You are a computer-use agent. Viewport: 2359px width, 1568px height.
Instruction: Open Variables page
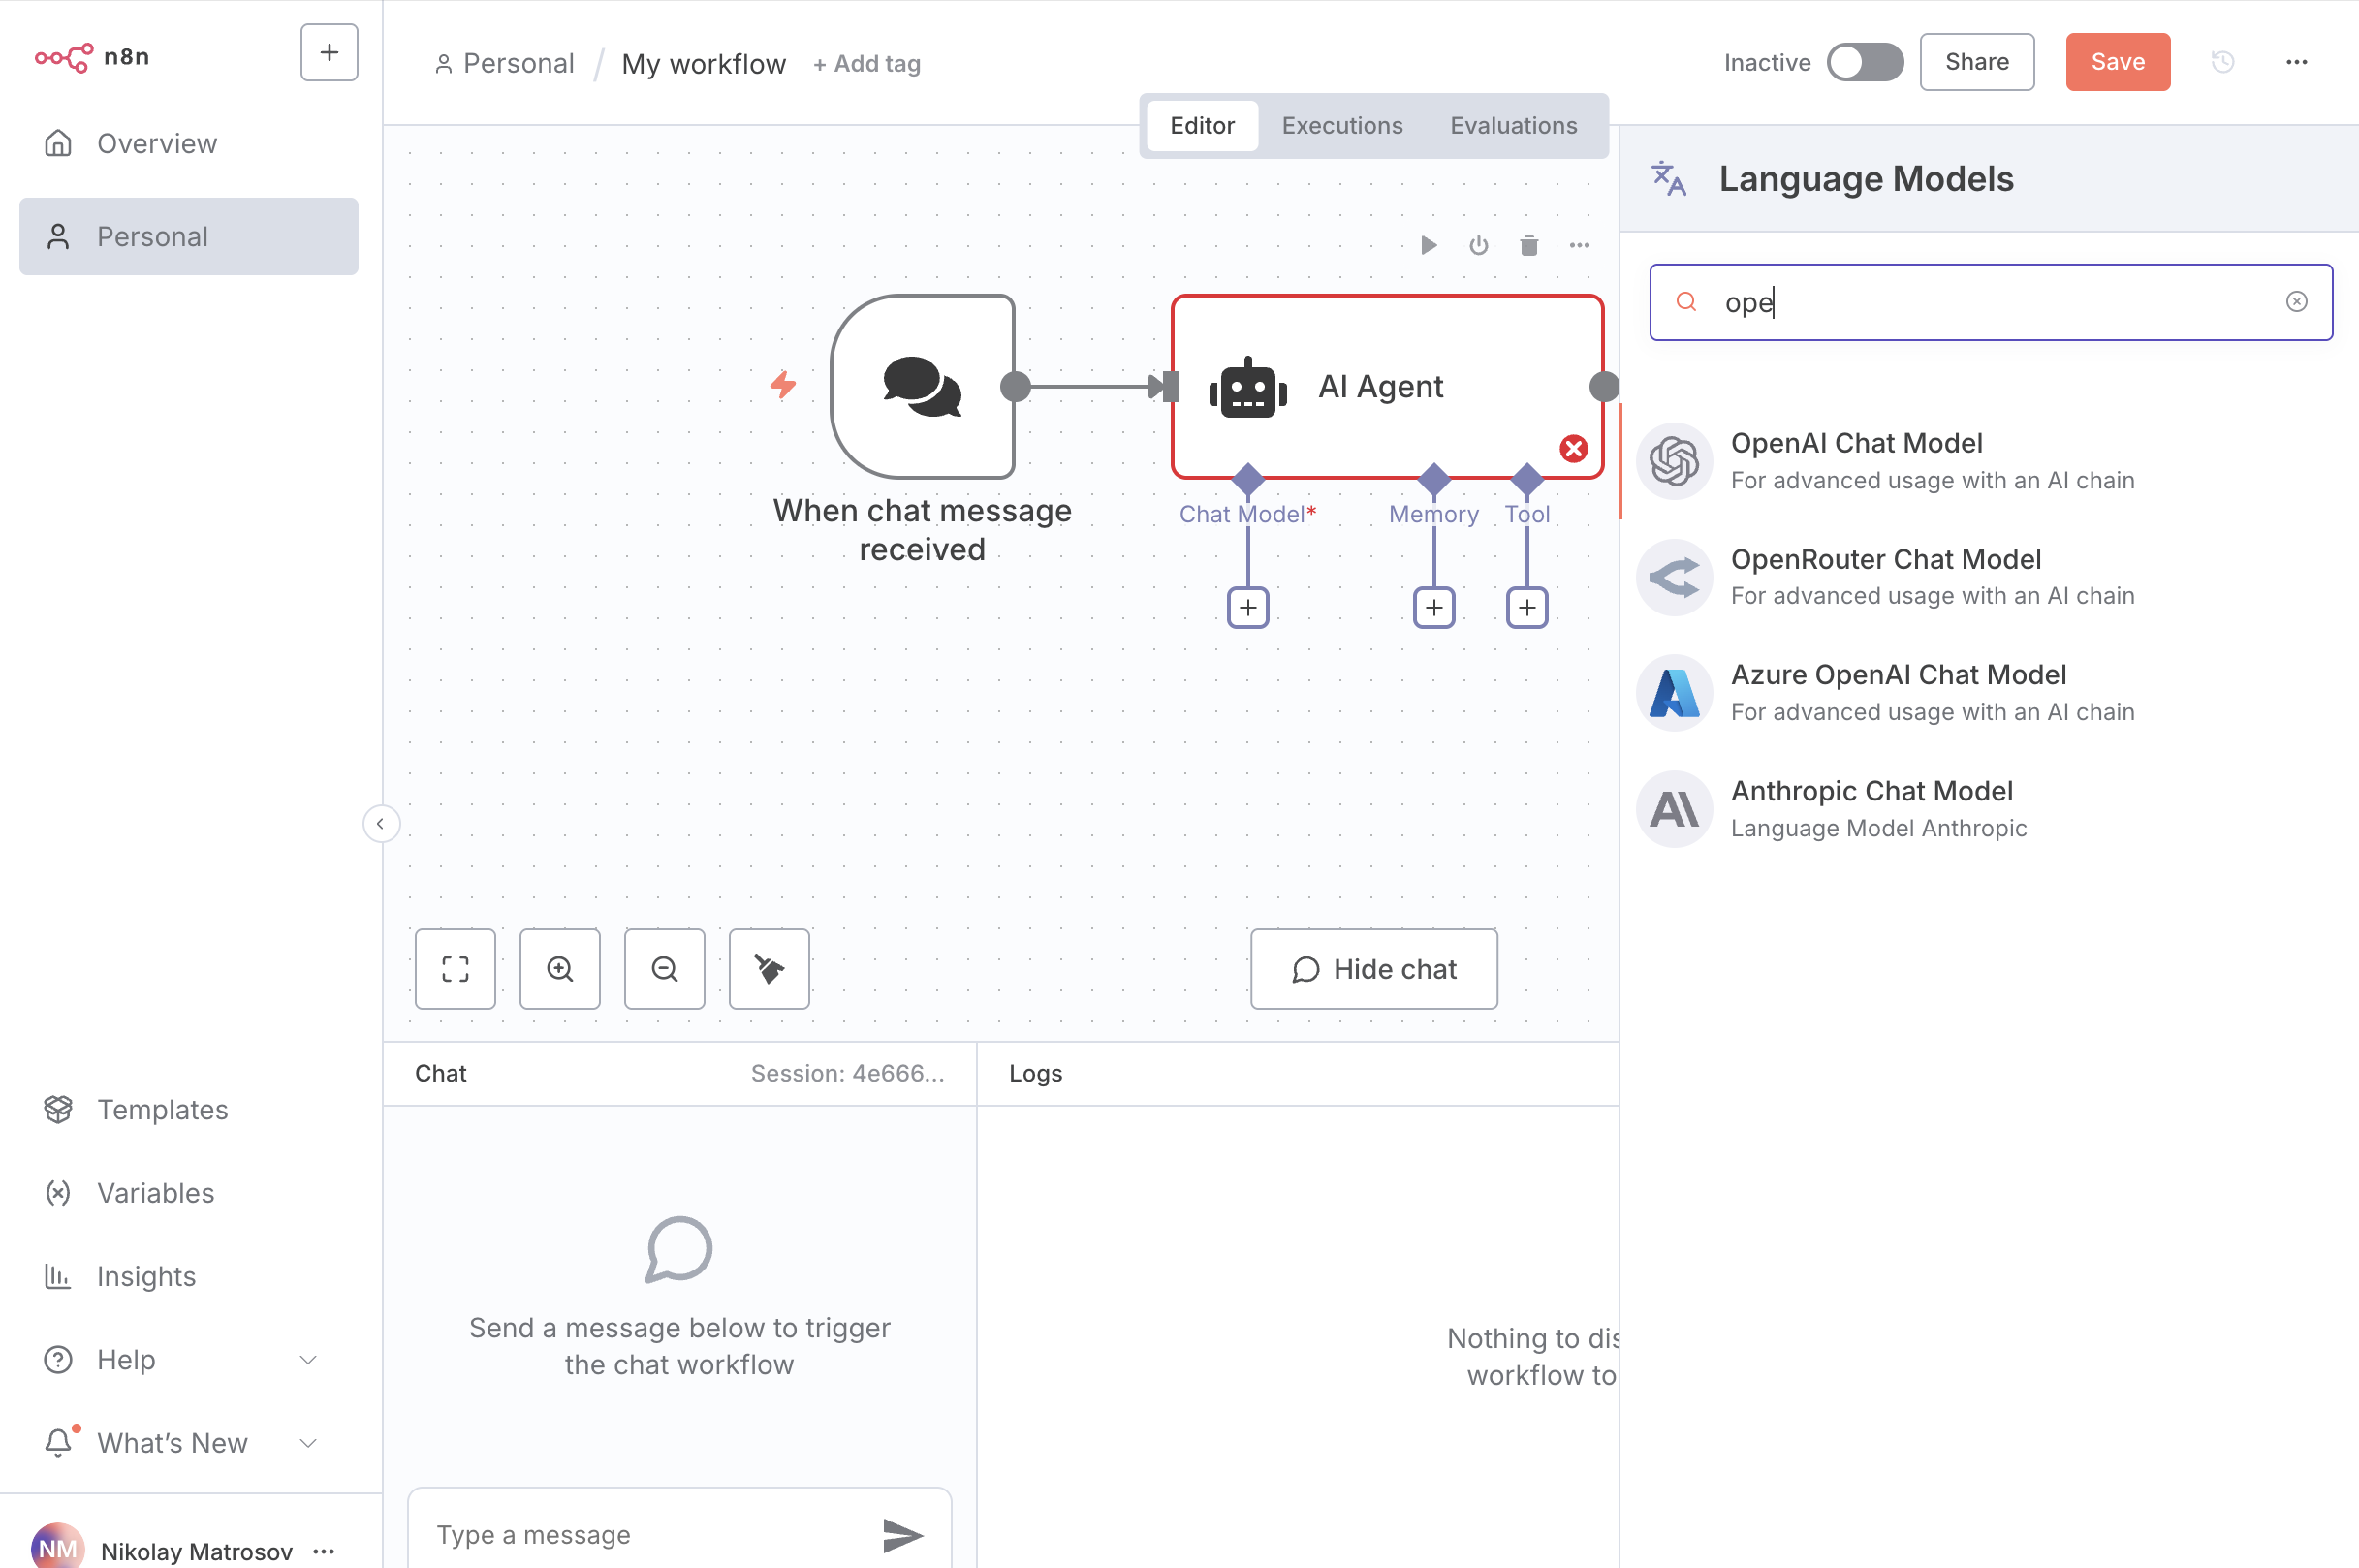[189, 1192]
